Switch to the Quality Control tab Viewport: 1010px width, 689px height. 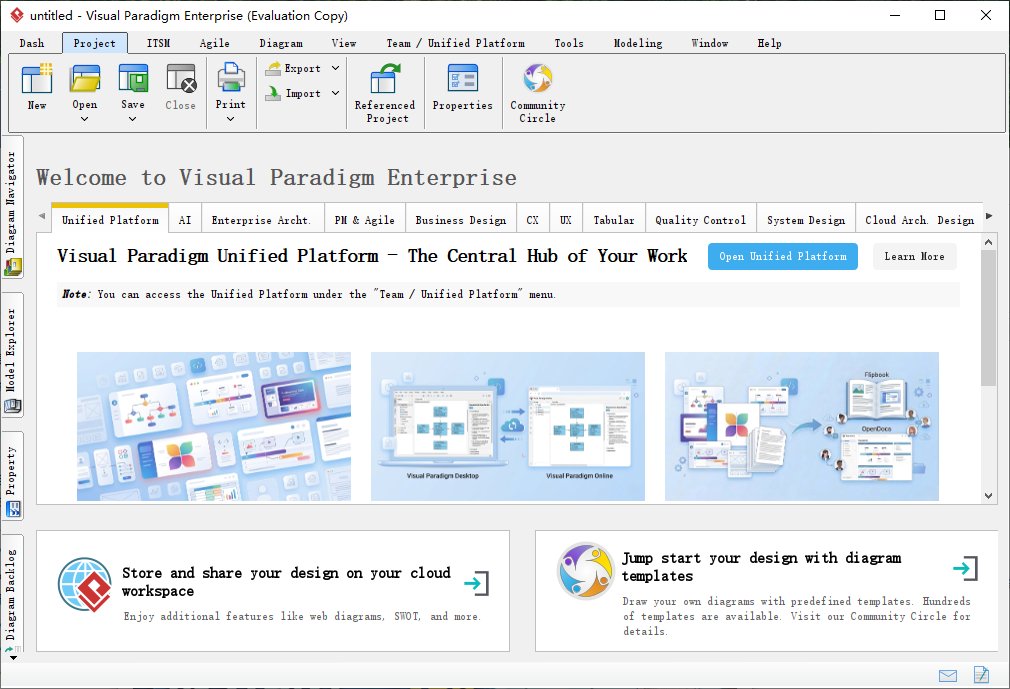tap(701, 220)
